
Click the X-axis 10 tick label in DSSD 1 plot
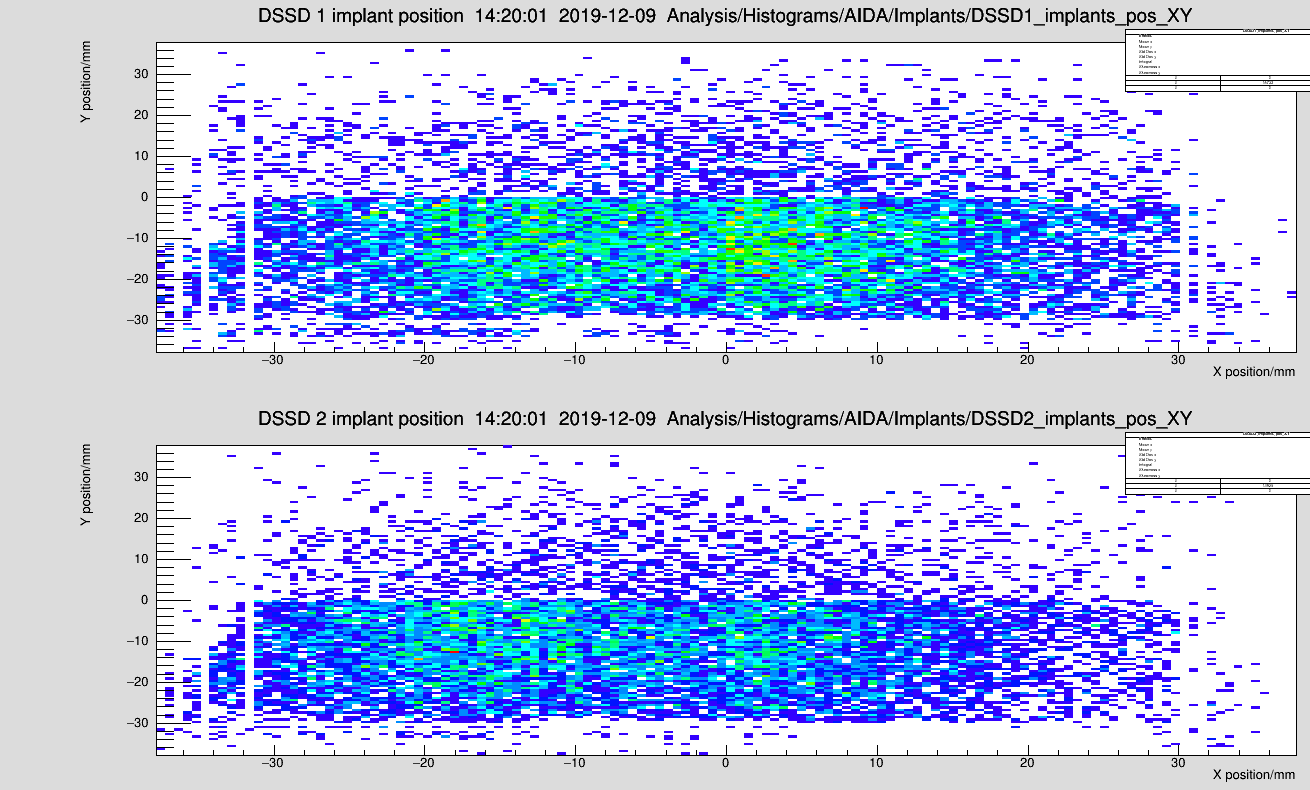click(877, 360)
